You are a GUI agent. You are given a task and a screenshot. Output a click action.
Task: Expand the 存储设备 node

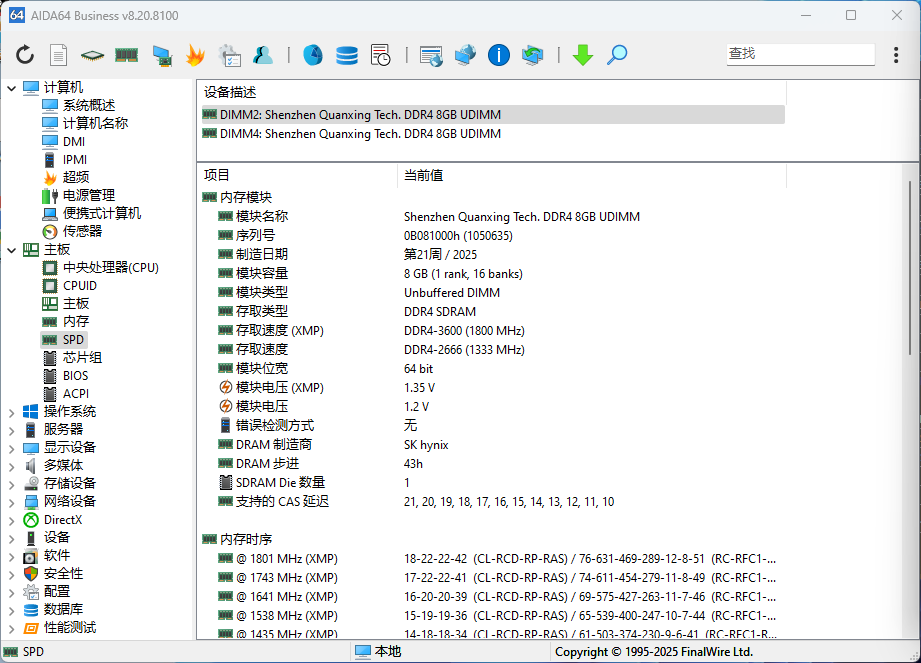(12, 484)
